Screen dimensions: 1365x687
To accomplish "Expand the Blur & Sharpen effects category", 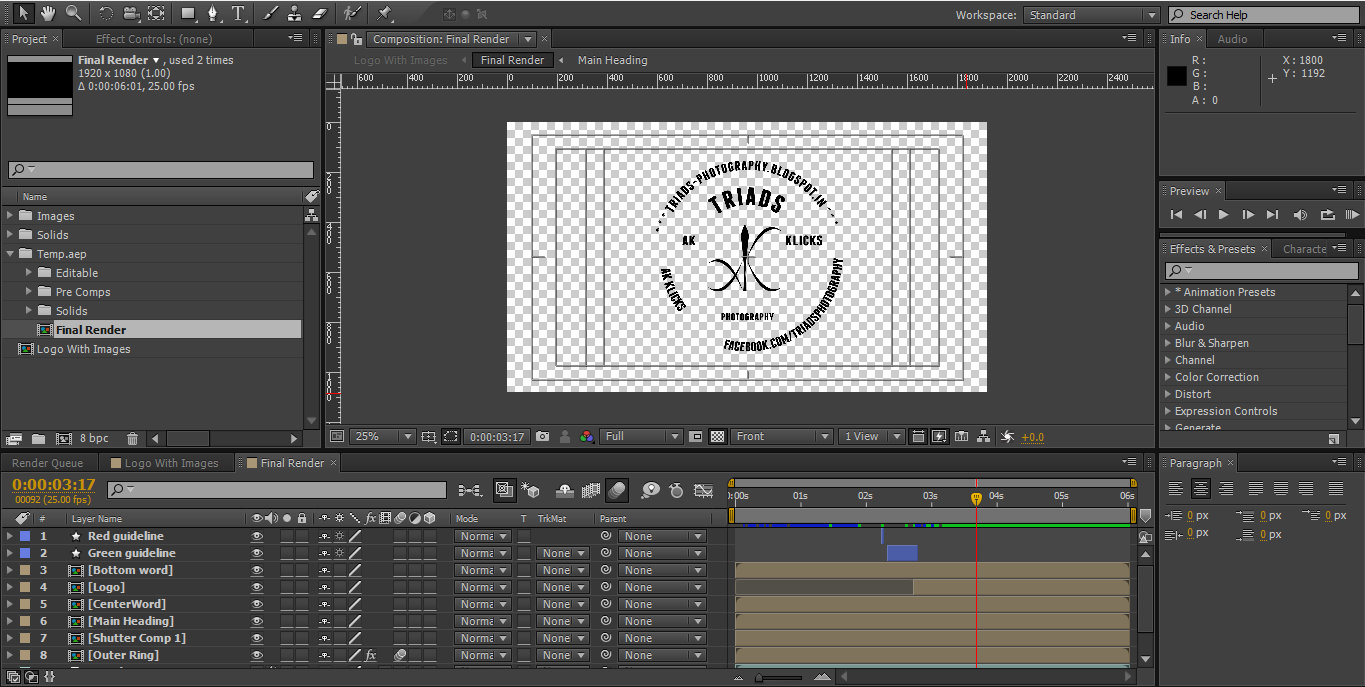I will coord(1167,343).
